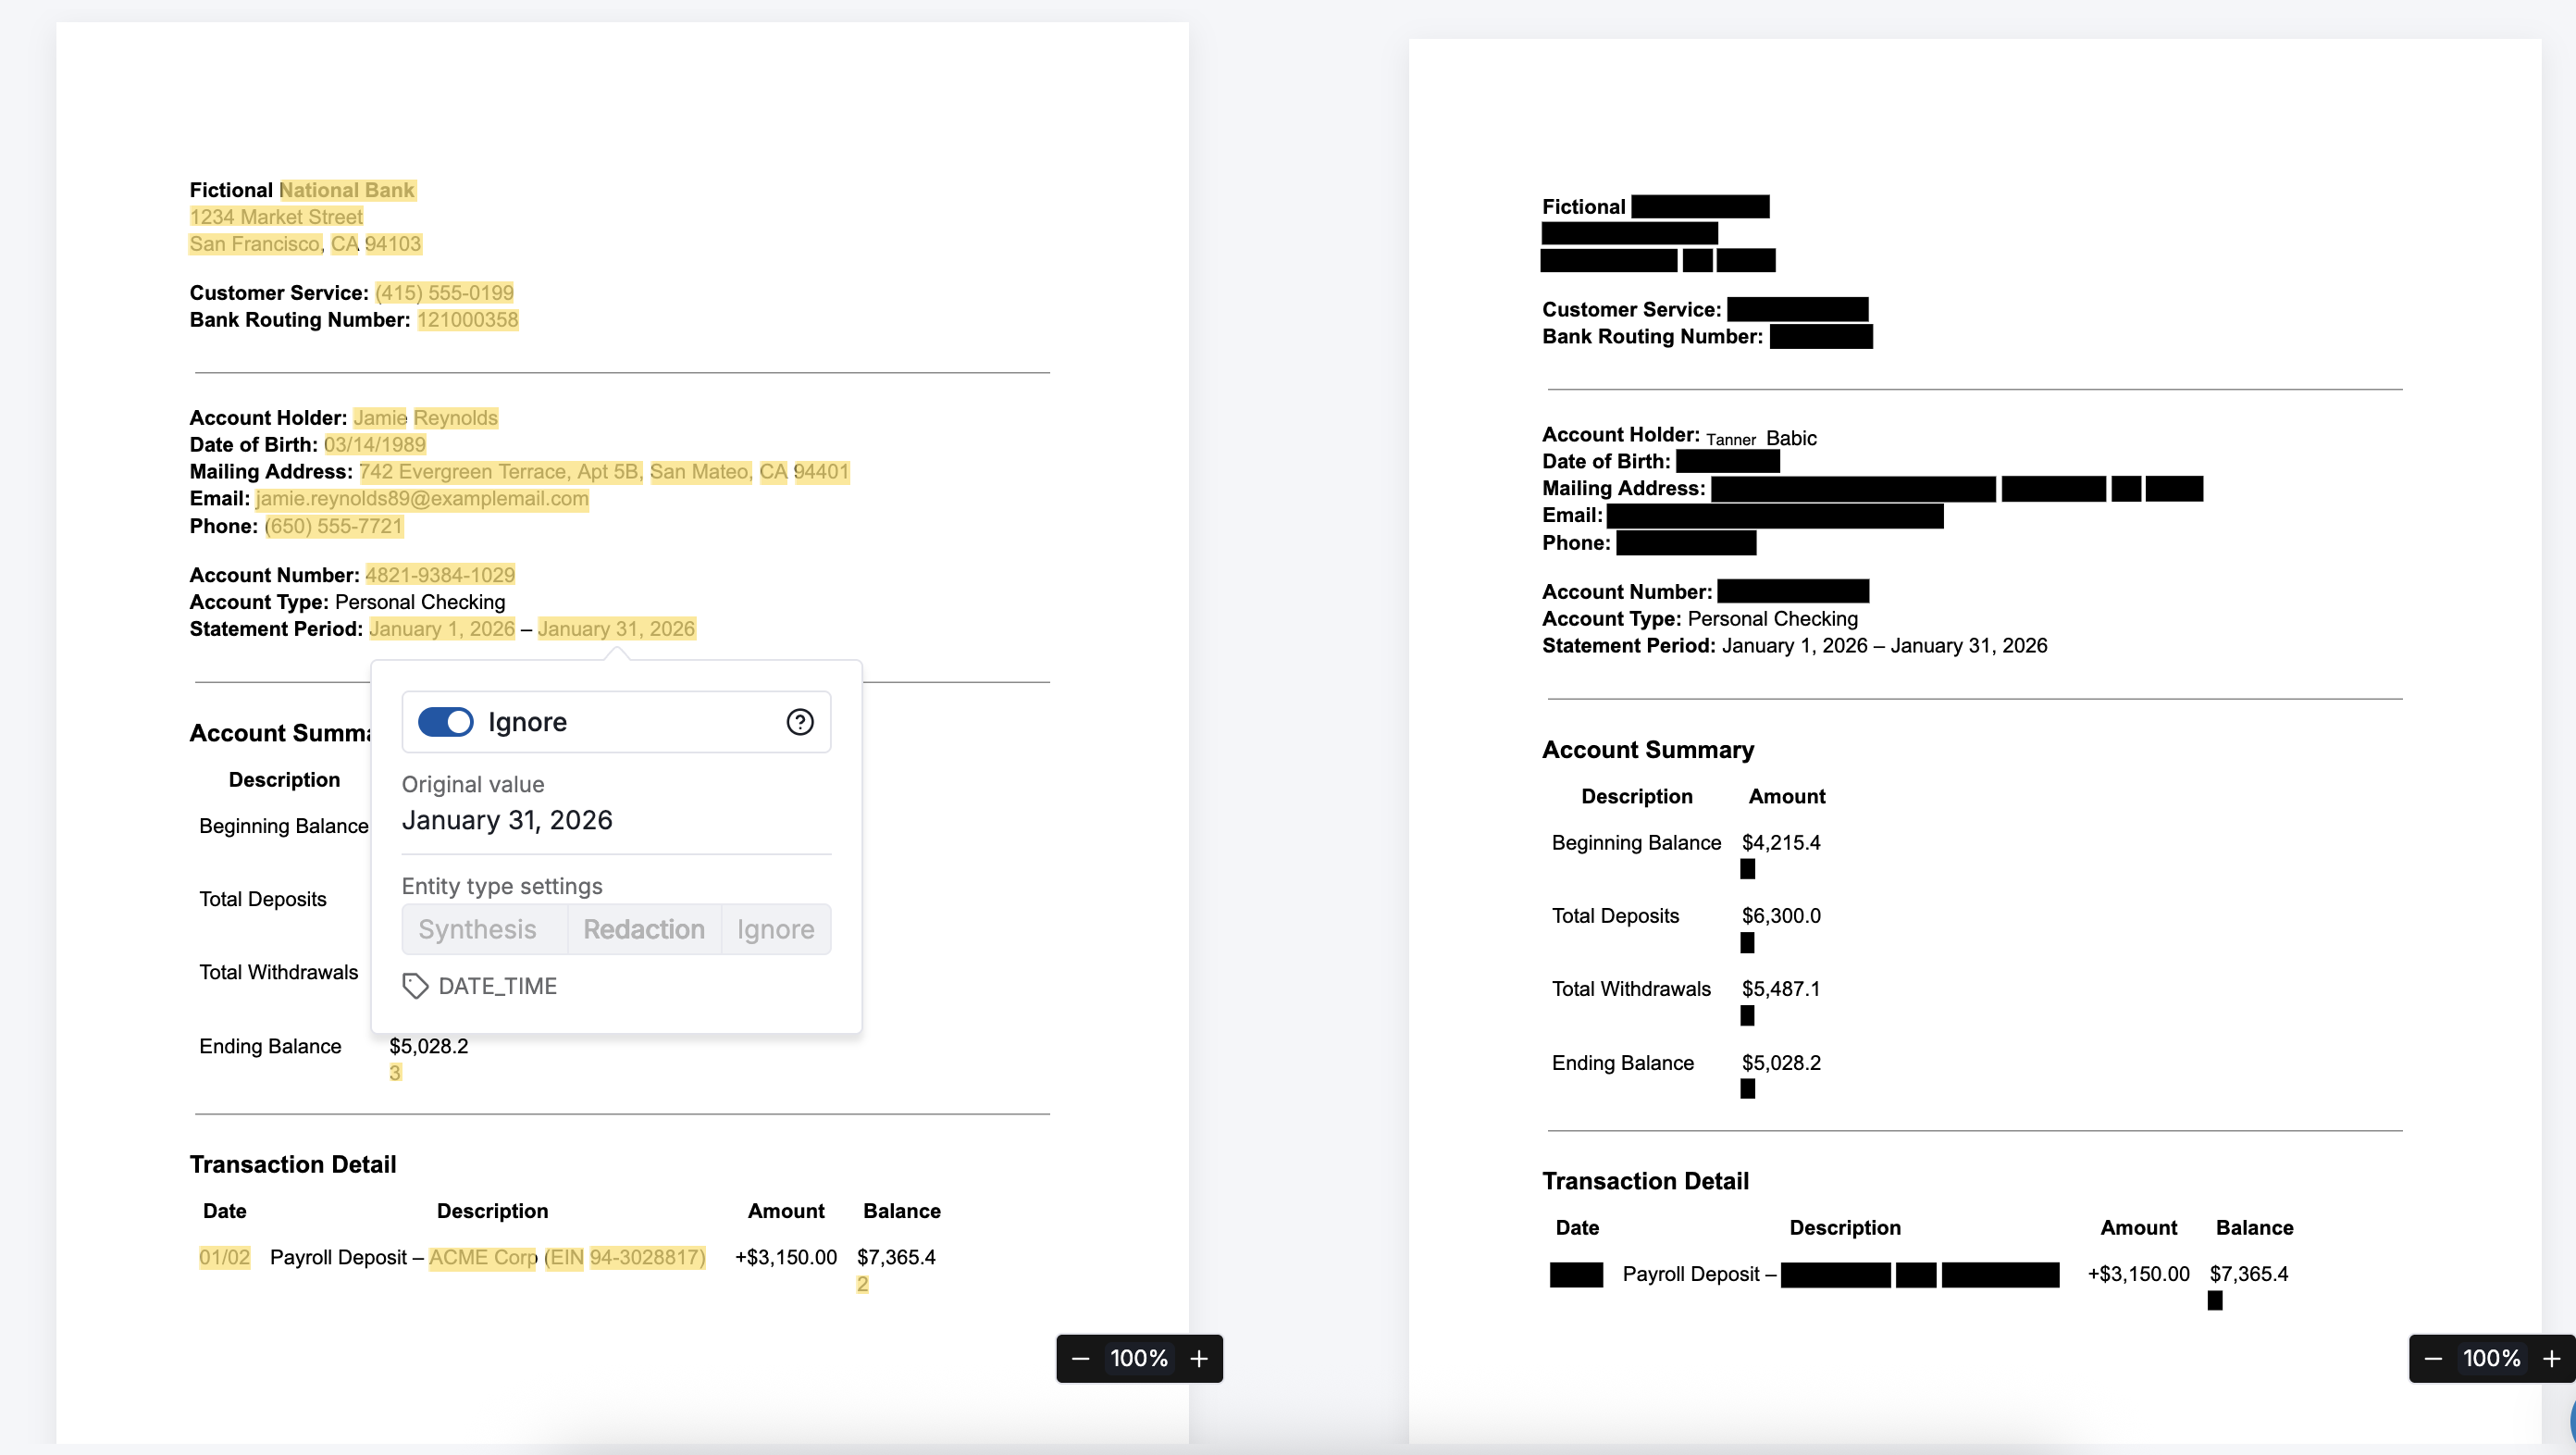The height and width of the screenshot is (1455, 2576).
Task: Click the highlighted January 1, 2026 date
Action: (441, 629)
